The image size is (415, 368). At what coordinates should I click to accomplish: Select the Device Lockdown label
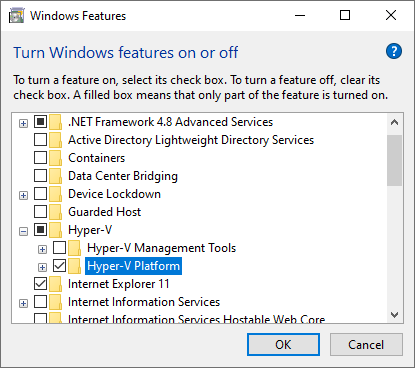[x=114, y=194]
